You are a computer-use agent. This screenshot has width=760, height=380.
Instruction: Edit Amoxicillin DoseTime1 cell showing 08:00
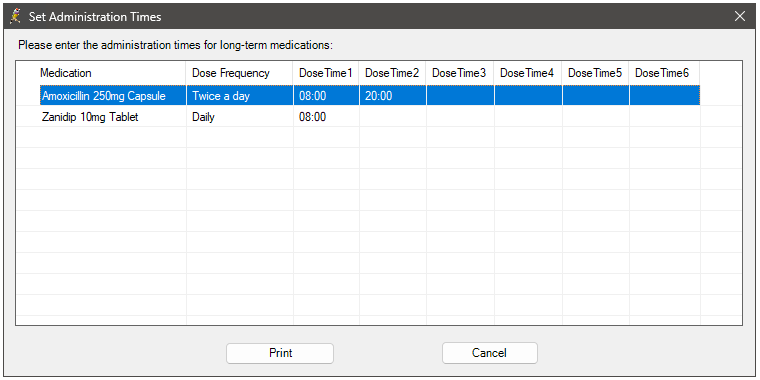tap(326, 96)
